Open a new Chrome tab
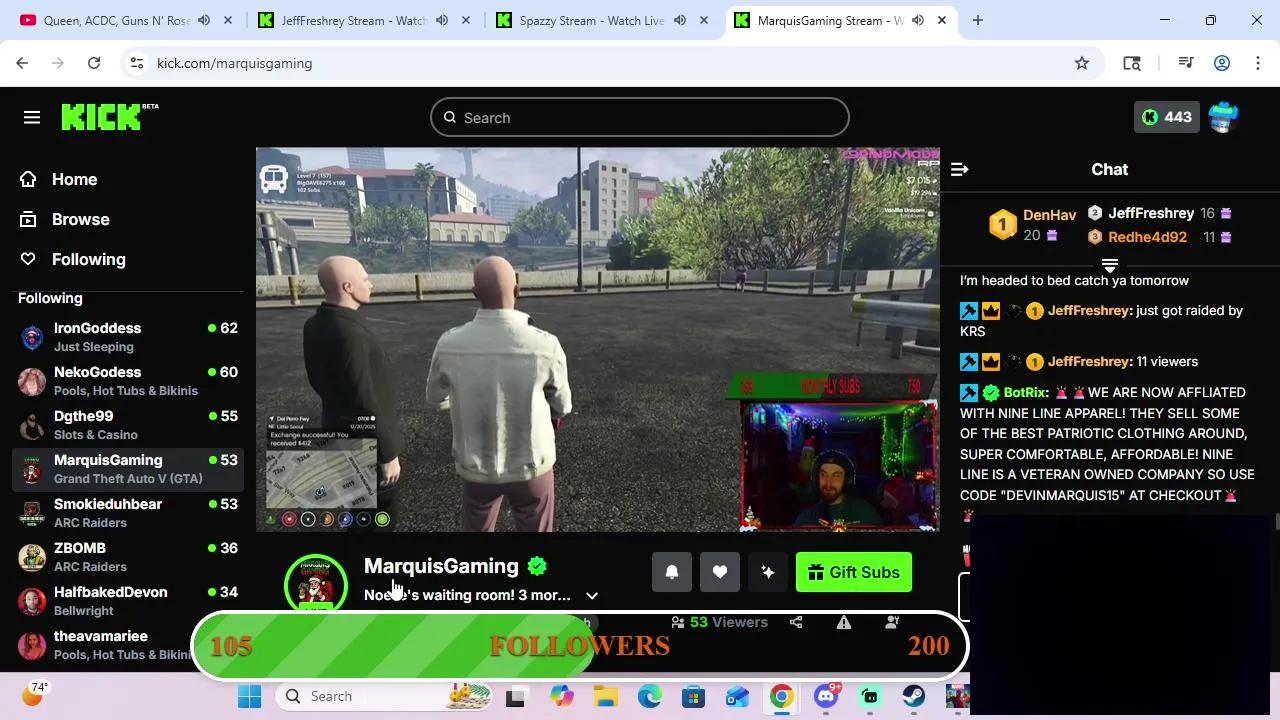This screenshot has height=720, width=1280. click(978, 20)
